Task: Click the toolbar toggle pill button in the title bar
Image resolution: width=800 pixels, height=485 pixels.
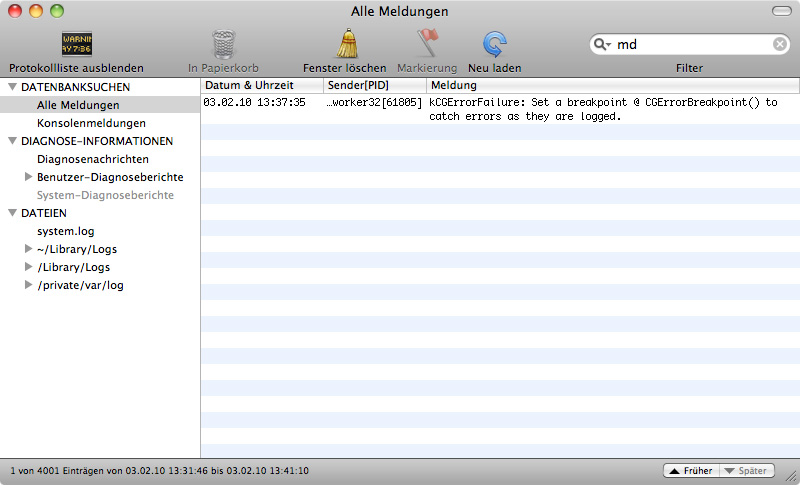Action: click(782, 11)
